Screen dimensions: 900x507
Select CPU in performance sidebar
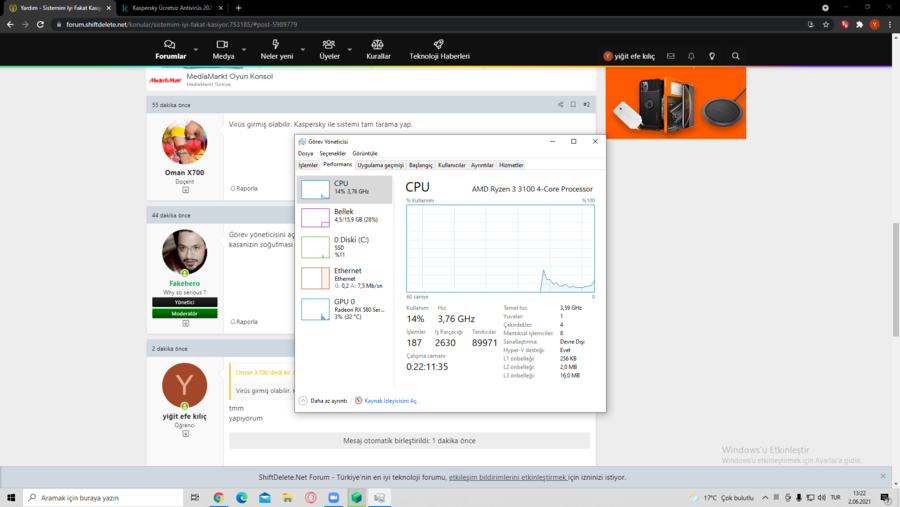pos(345,189)
